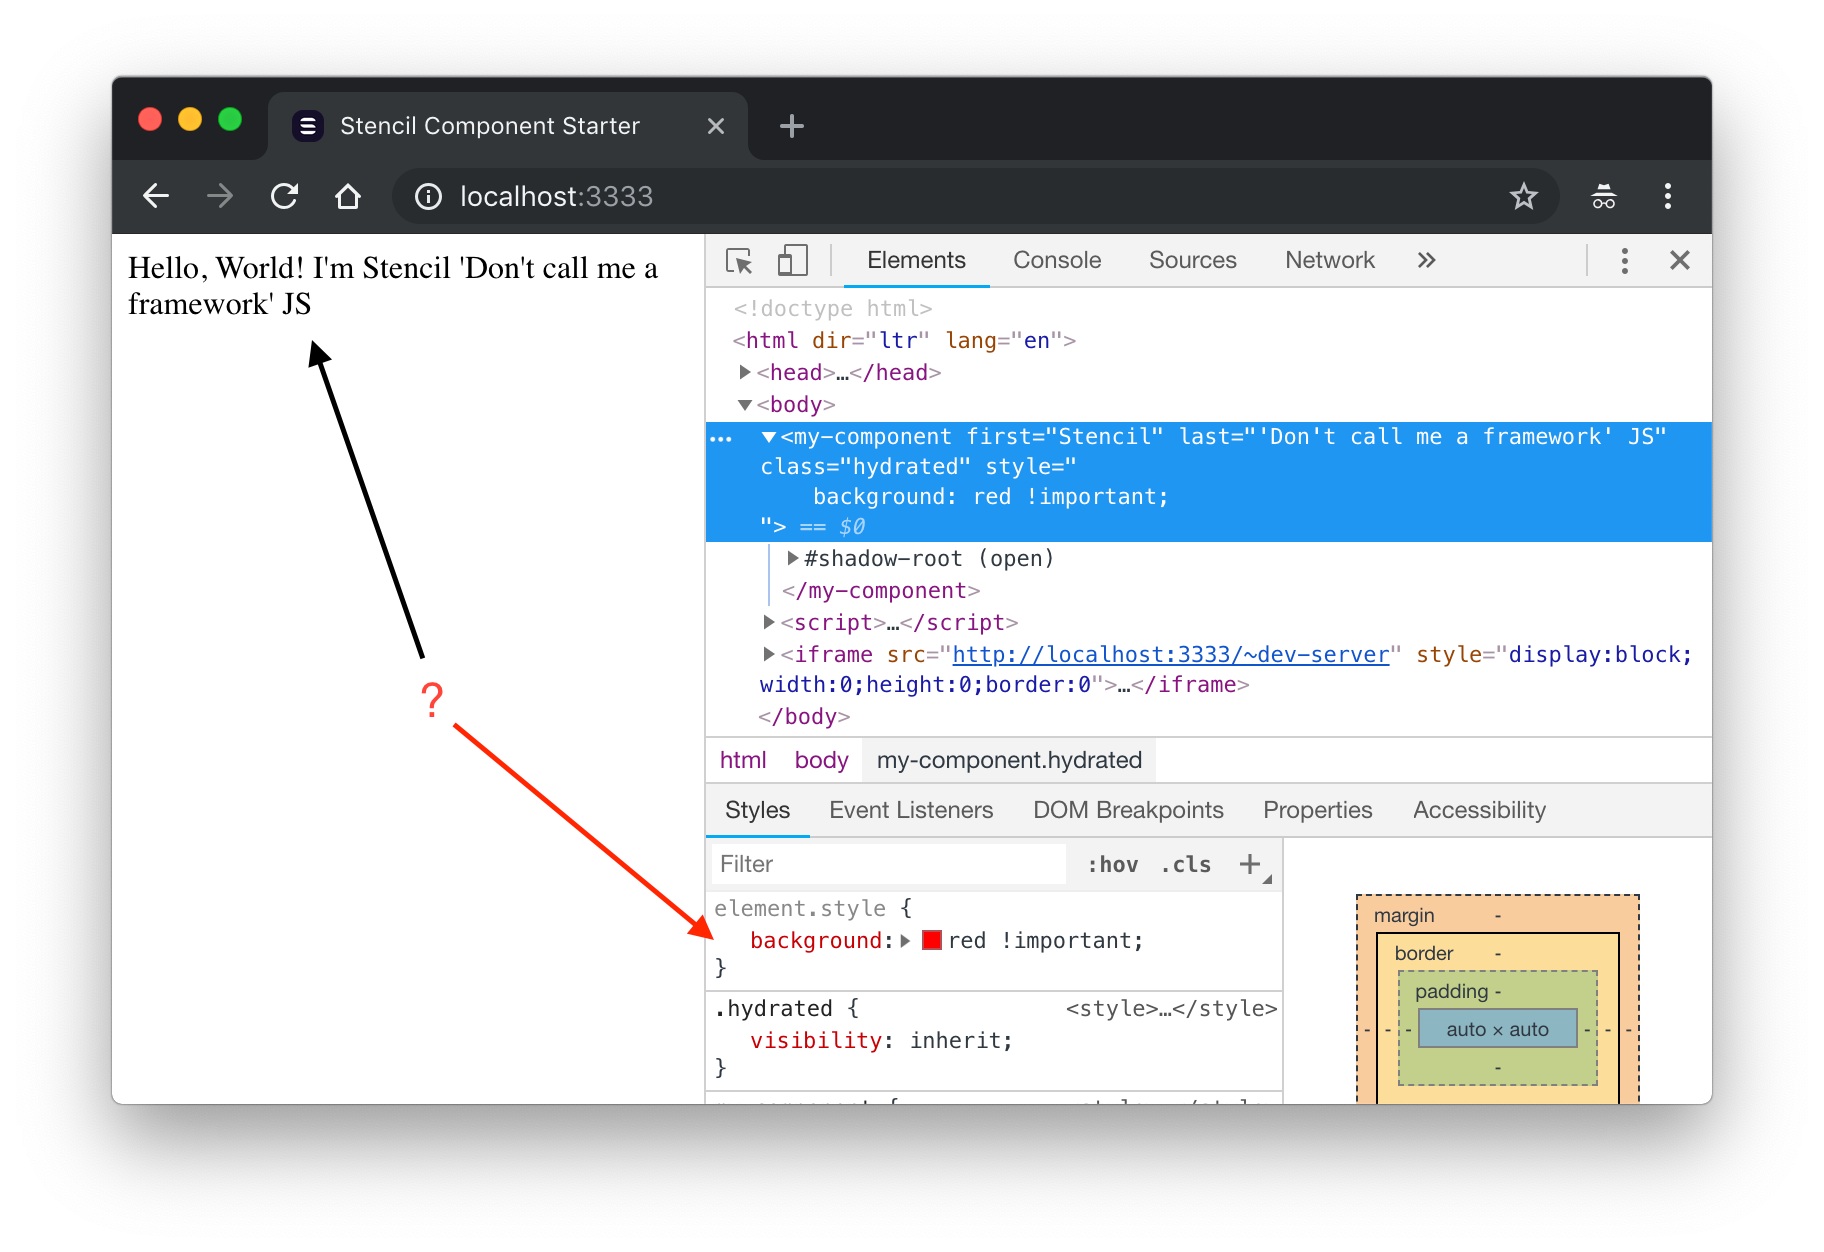
Task: Toggle the :hov element state panel
Action: click(1113, 864)
